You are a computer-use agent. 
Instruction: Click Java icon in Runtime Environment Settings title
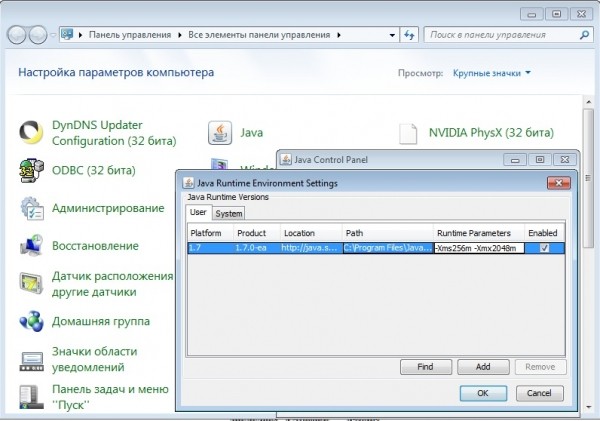pyautogui.click(x=188, y=183)
